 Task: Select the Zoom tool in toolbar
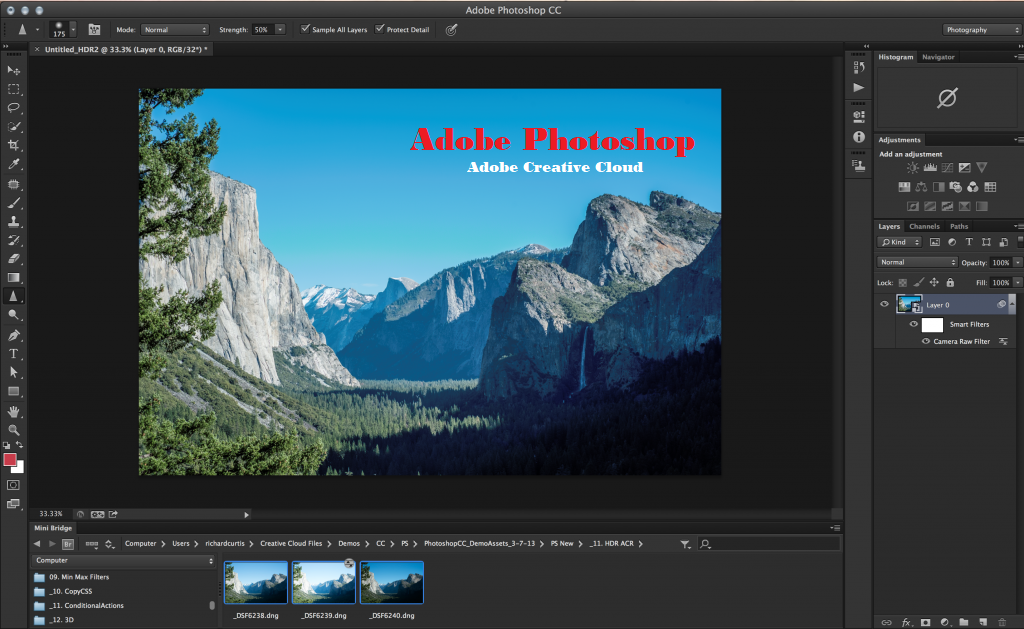13,430
